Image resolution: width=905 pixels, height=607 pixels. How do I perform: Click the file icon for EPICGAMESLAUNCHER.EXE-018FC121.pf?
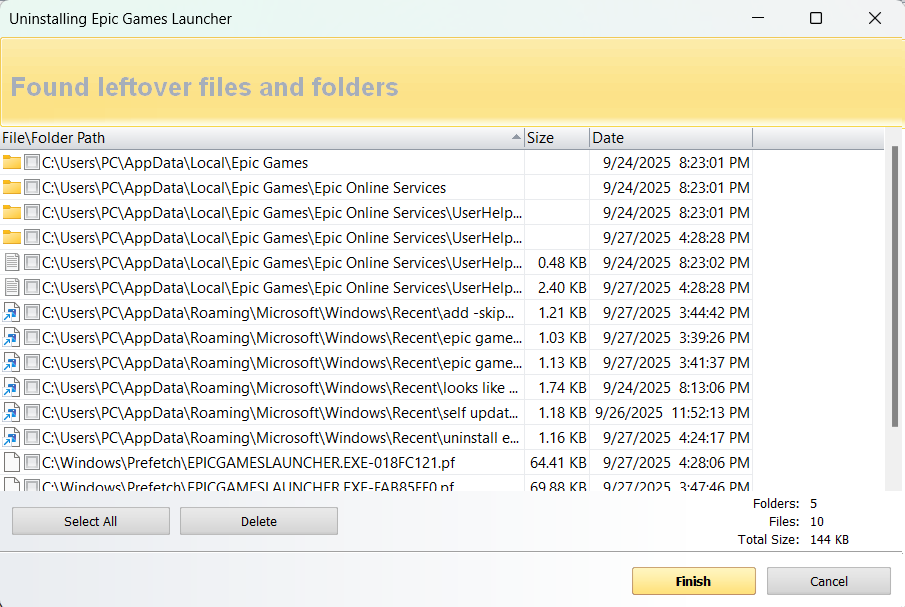point(12,463)
